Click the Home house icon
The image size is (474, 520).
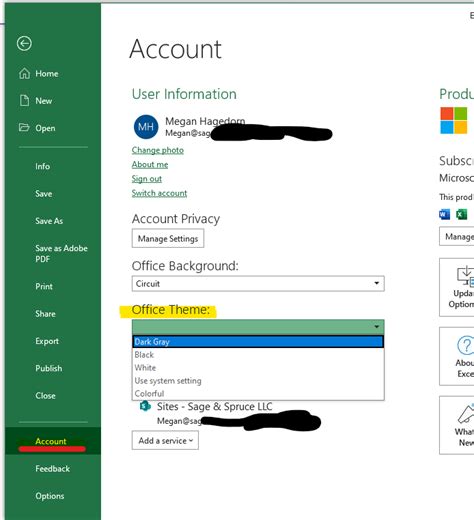click(24, 73)
